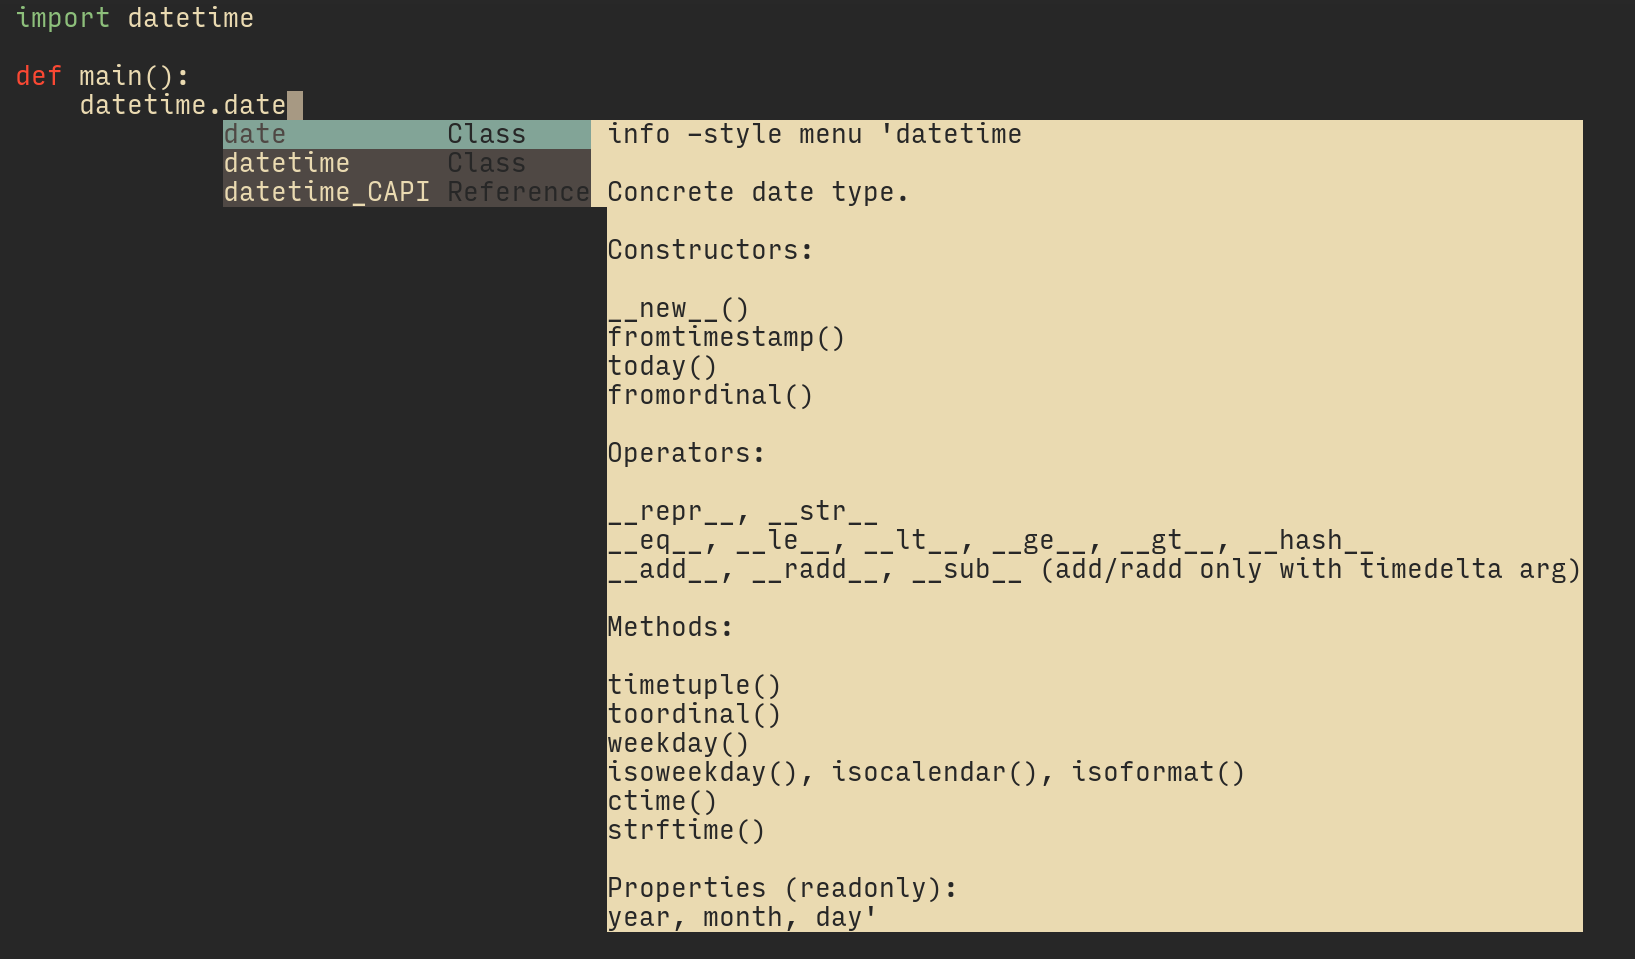Click the 'Methods:' heading in info popup
This screenshot has height=959, width=1635.
pyautogui.click(x=670, y=626)
